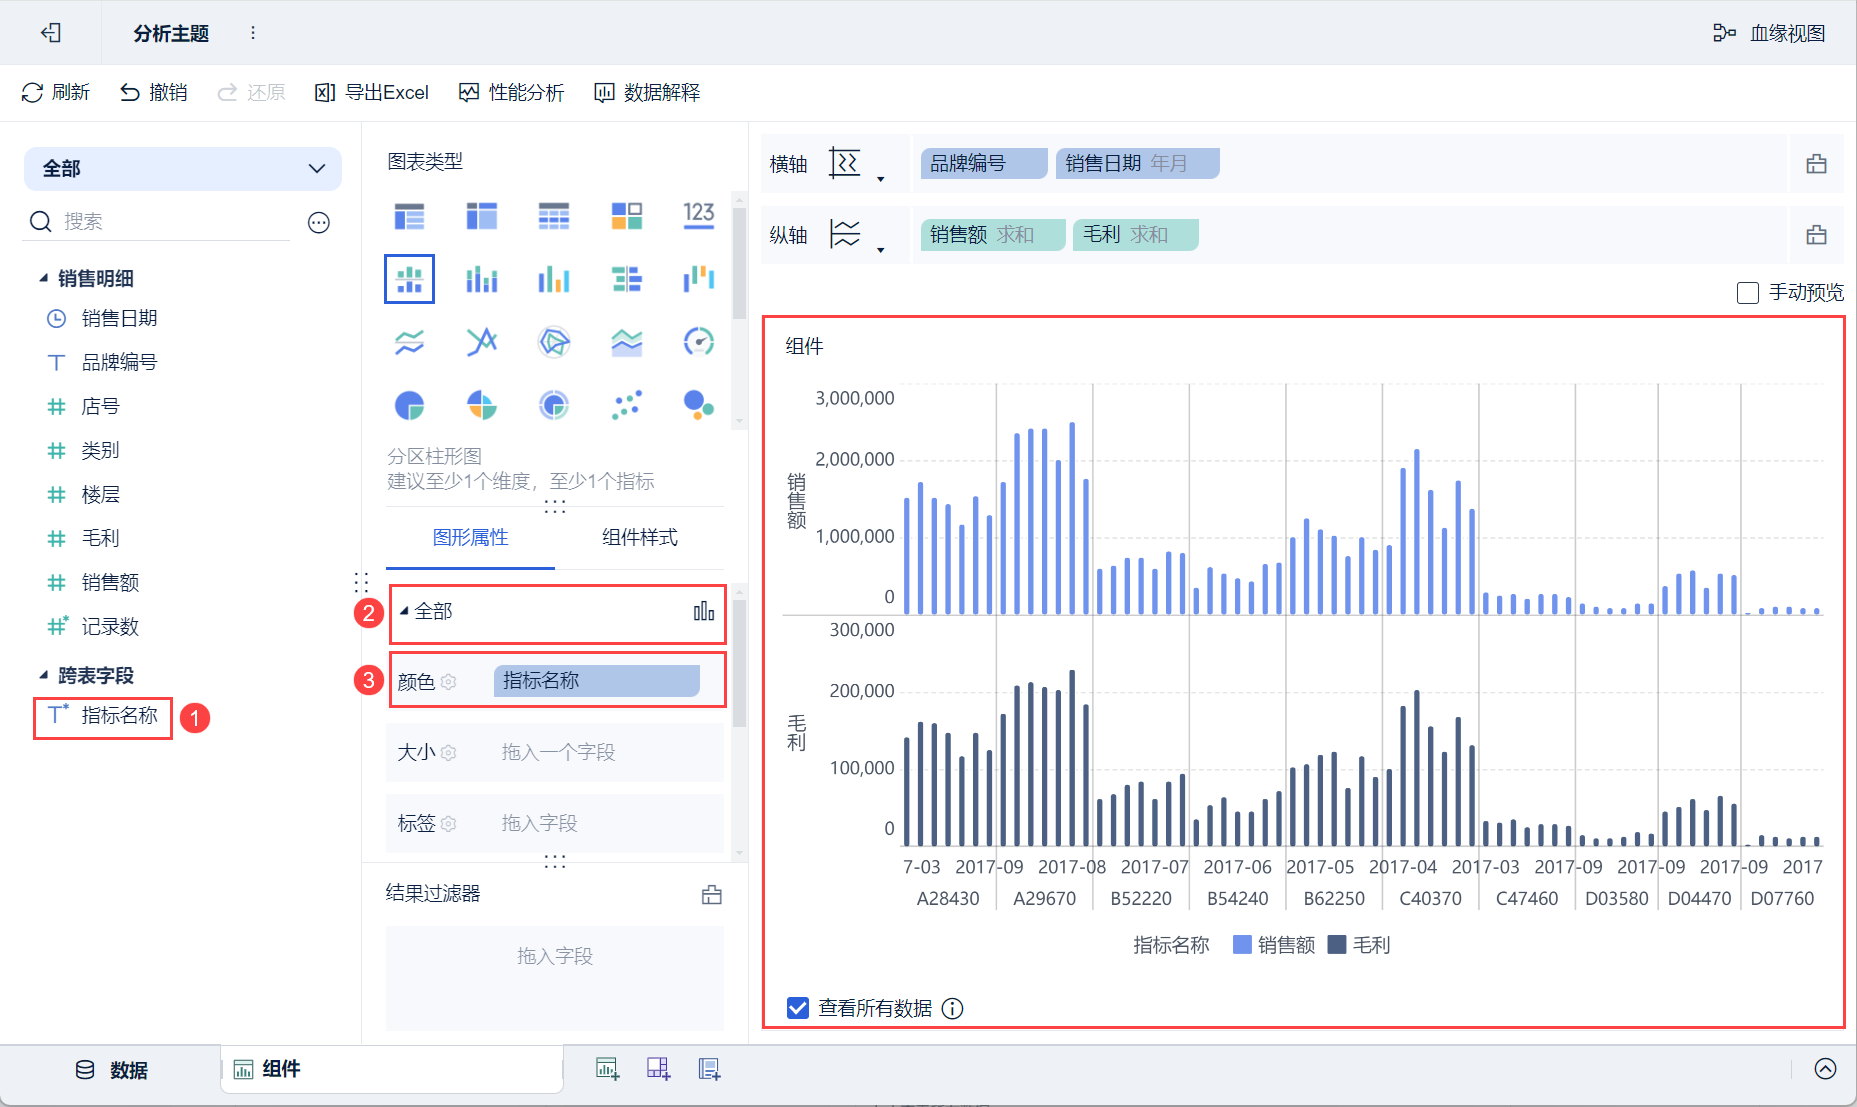Image resolution: width=1857 pixels, height=1107 pixels.
Task: Open the 颜色 settings gear
Action: 449,682
